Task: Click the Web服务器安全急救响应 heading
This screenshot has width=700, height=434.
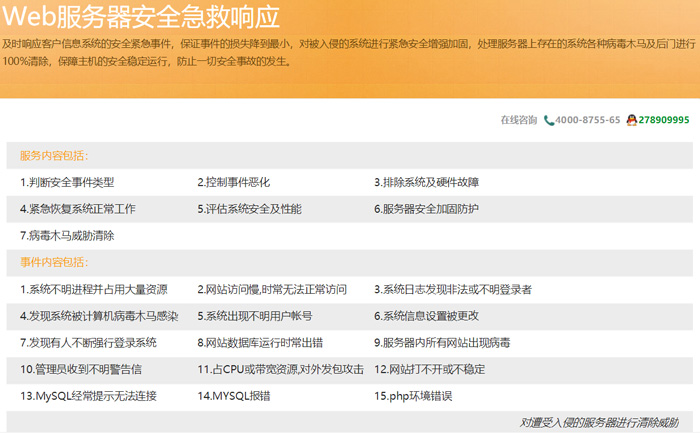Action: coord(141,18)
